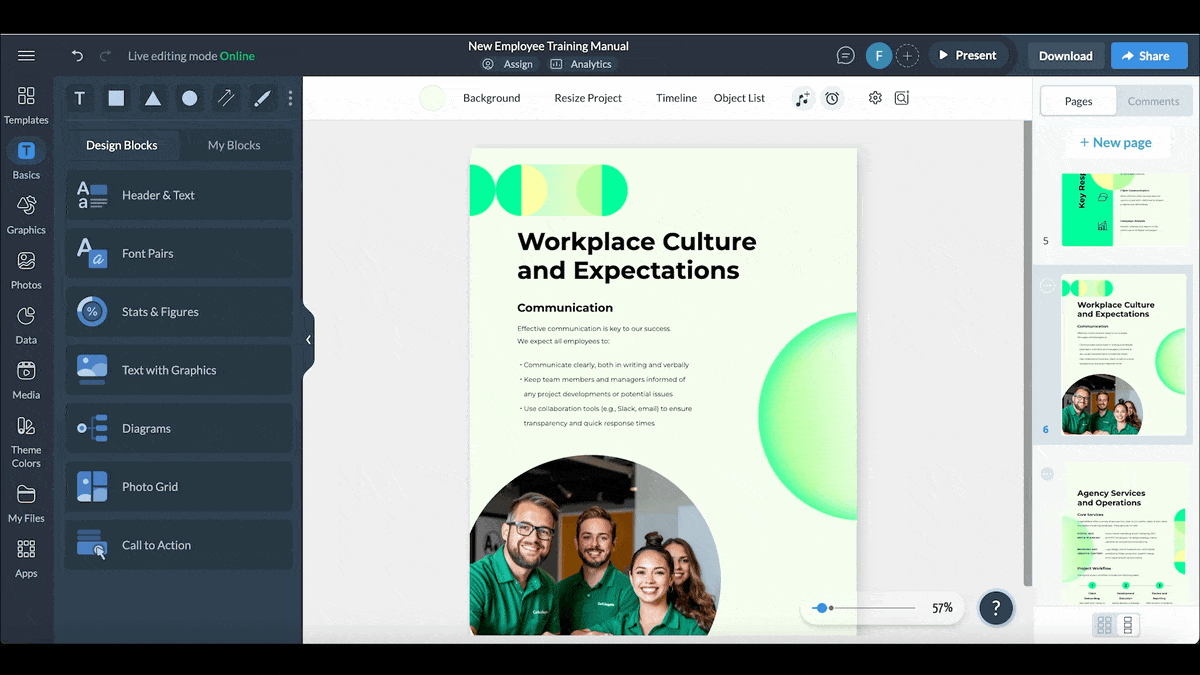Select the triangle shape tool
This screenshot has width=1200, height=675.
153,98
